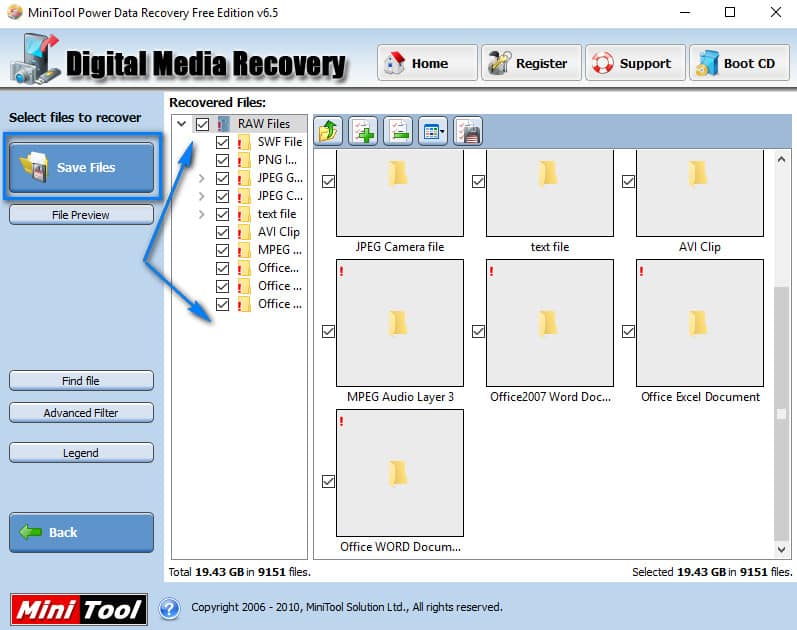This screenshot has width=797, height=630.
Task: Select the AVI Clip tree item
Action: tap(278, 232)
